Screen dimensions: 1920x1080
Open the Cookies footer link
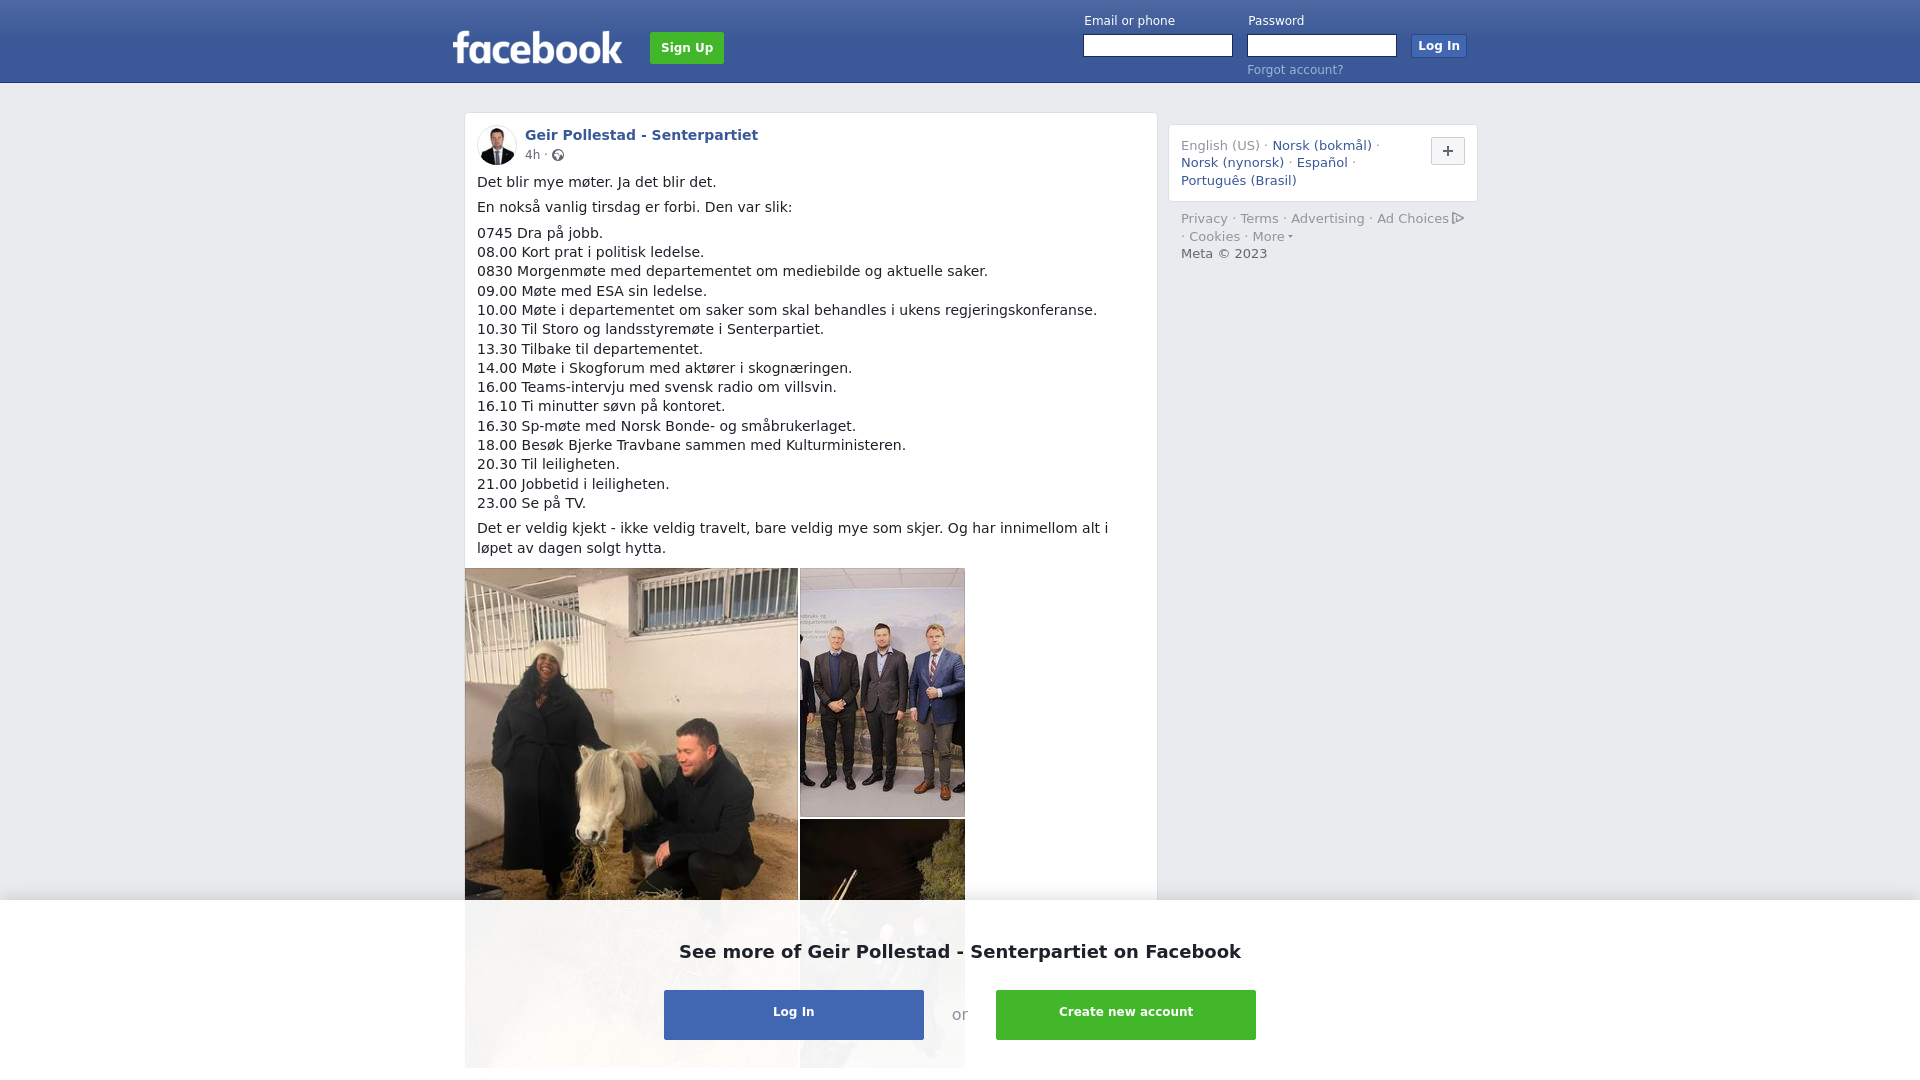coord(1214,237)
